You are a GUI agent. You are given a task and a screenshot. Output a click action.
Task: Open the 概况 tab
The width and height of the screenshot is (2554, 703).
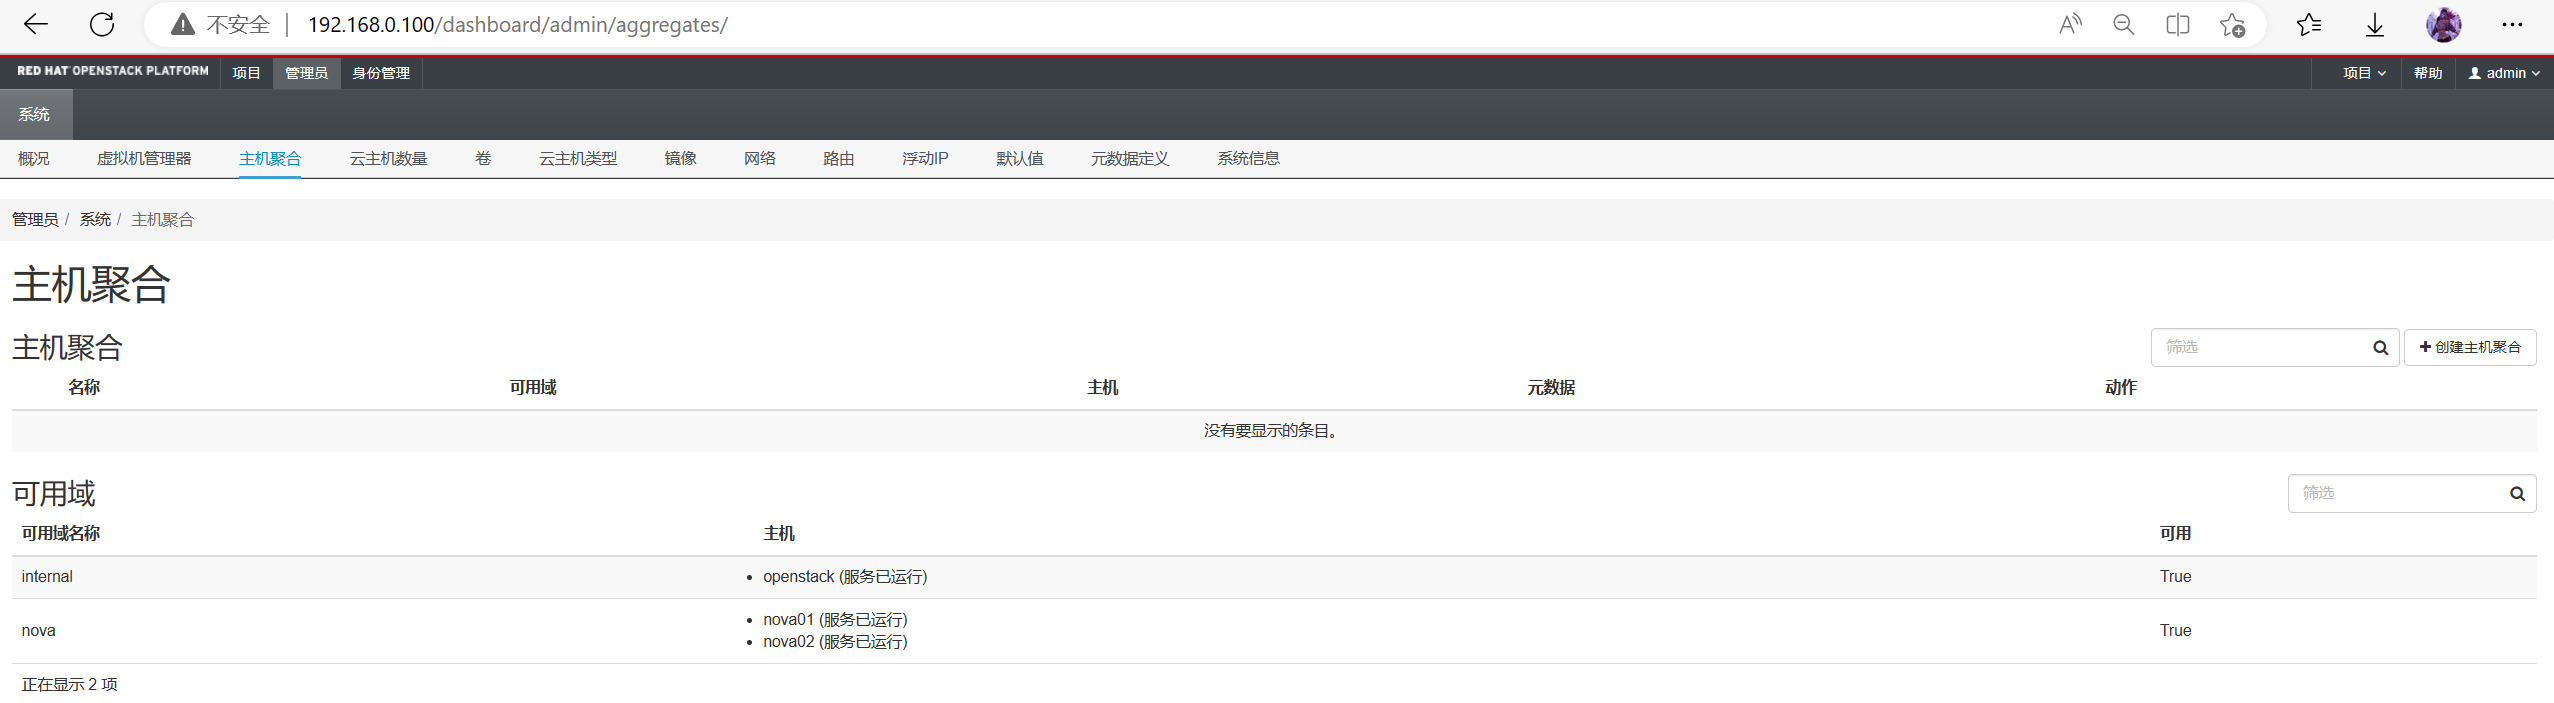(x=34, y=158)
